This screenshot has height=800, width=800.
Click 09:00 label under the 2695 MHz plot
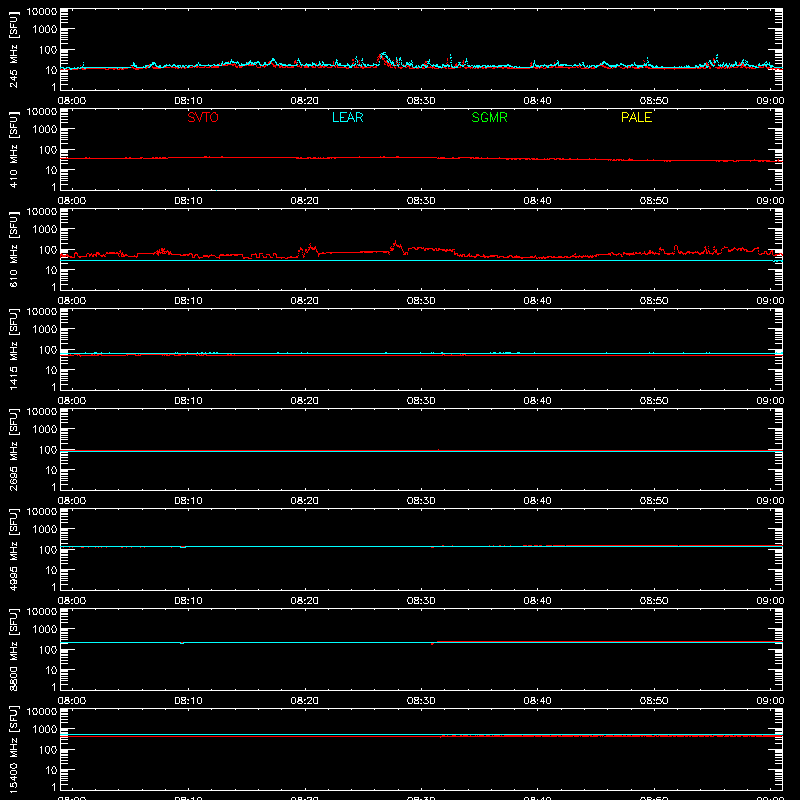point(770,501)
